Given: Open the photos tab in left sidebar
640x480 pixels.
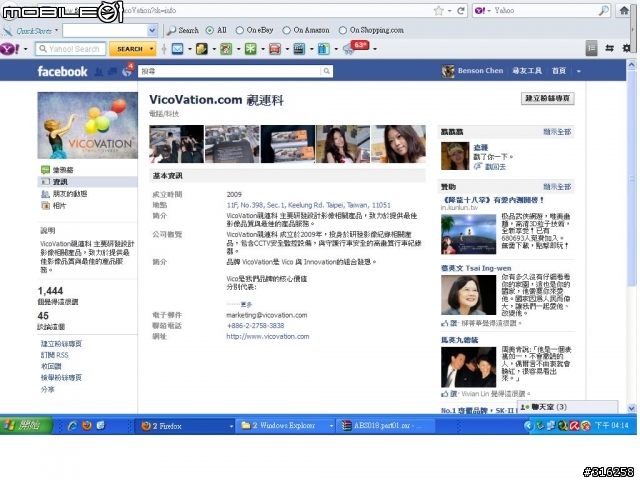Looking at the screenshot, I should pos(53,206).
